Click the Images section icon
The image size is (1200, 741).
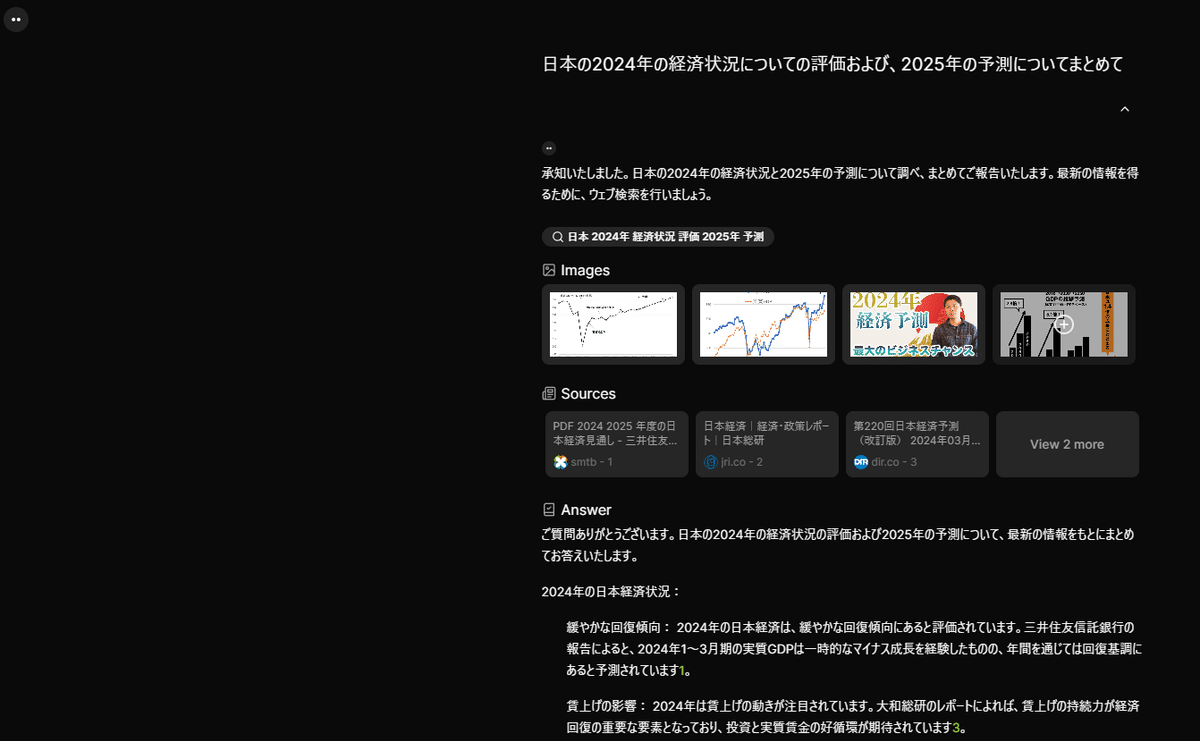coord(549,269)
